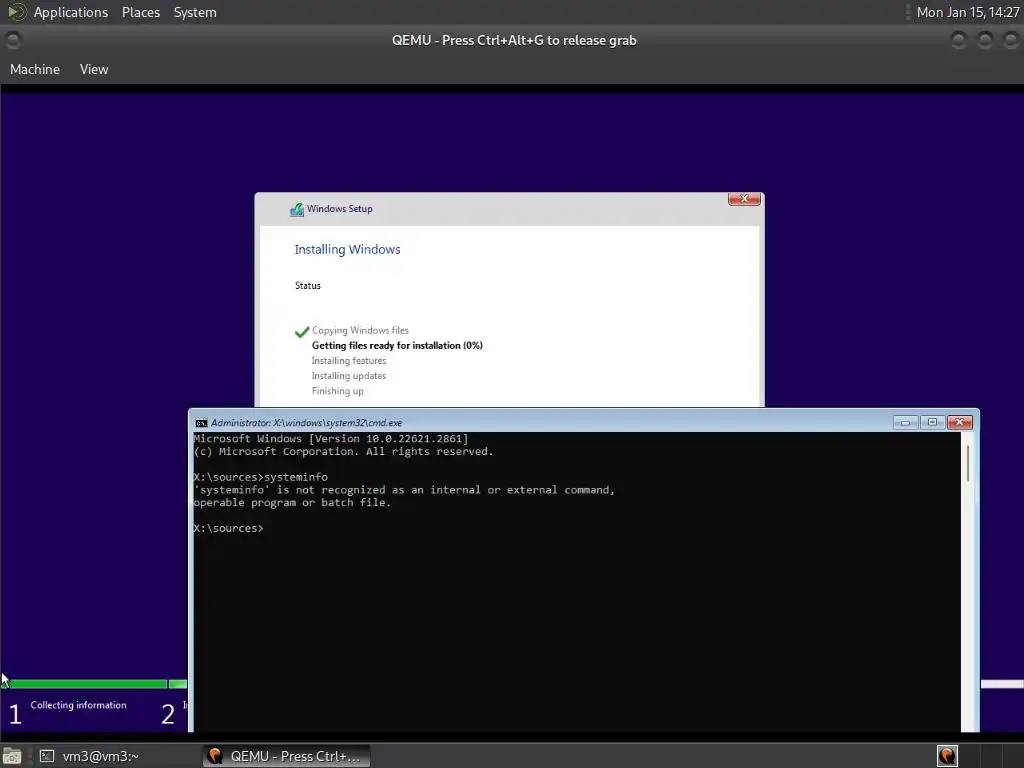
Task: Click the Applications menu logo icon
Action: coord(16,12)
